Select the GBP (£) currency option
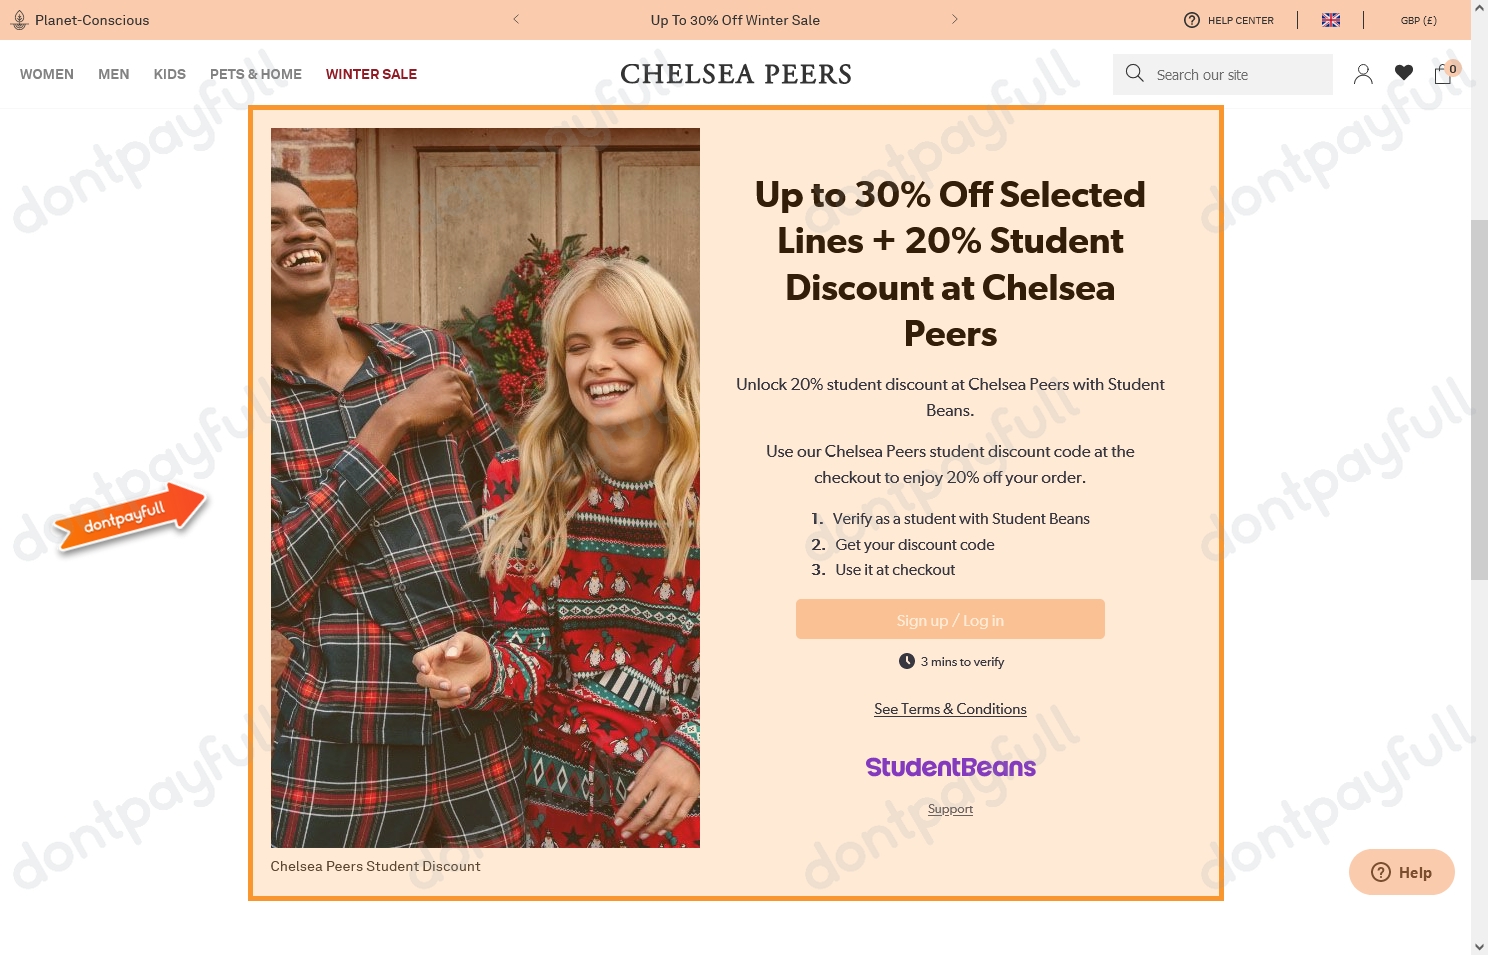This screenshot has height=955, width=1488. pos(1419,20)
